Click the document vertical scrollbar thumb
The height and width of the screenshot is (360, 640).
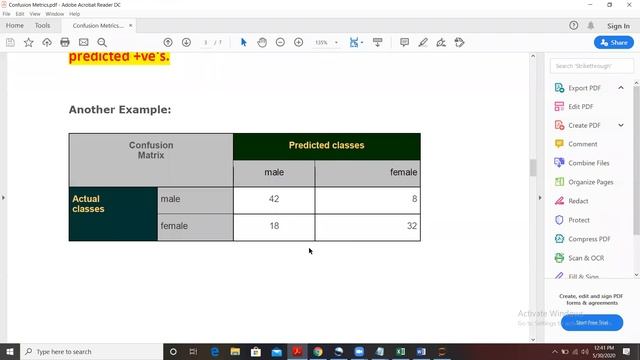pyautogui.click(x=533, y=167)
